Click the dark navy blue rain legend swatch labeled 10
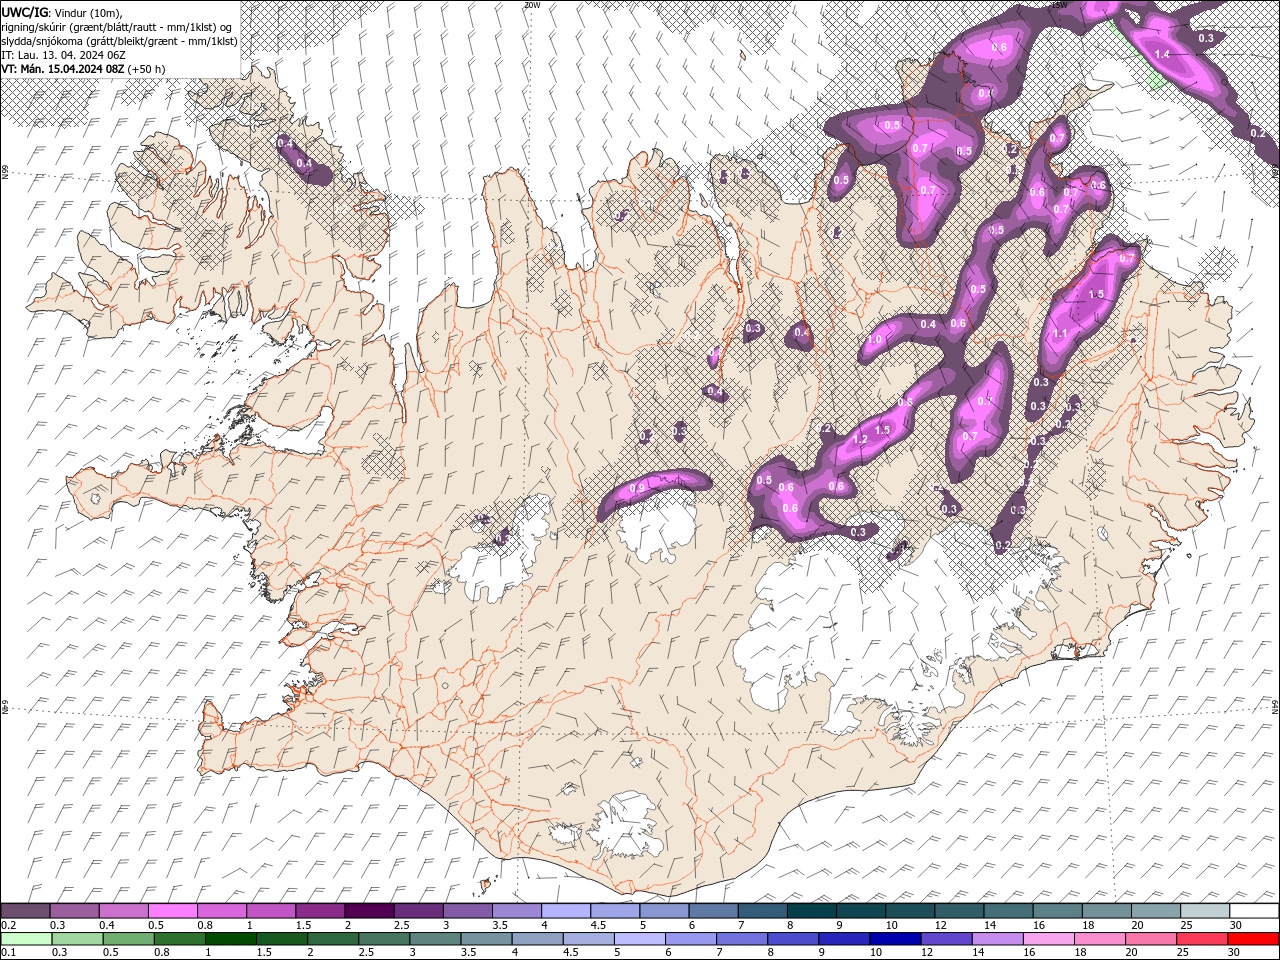The height and width of the screenshot is (960, 1280). [894, 939]
